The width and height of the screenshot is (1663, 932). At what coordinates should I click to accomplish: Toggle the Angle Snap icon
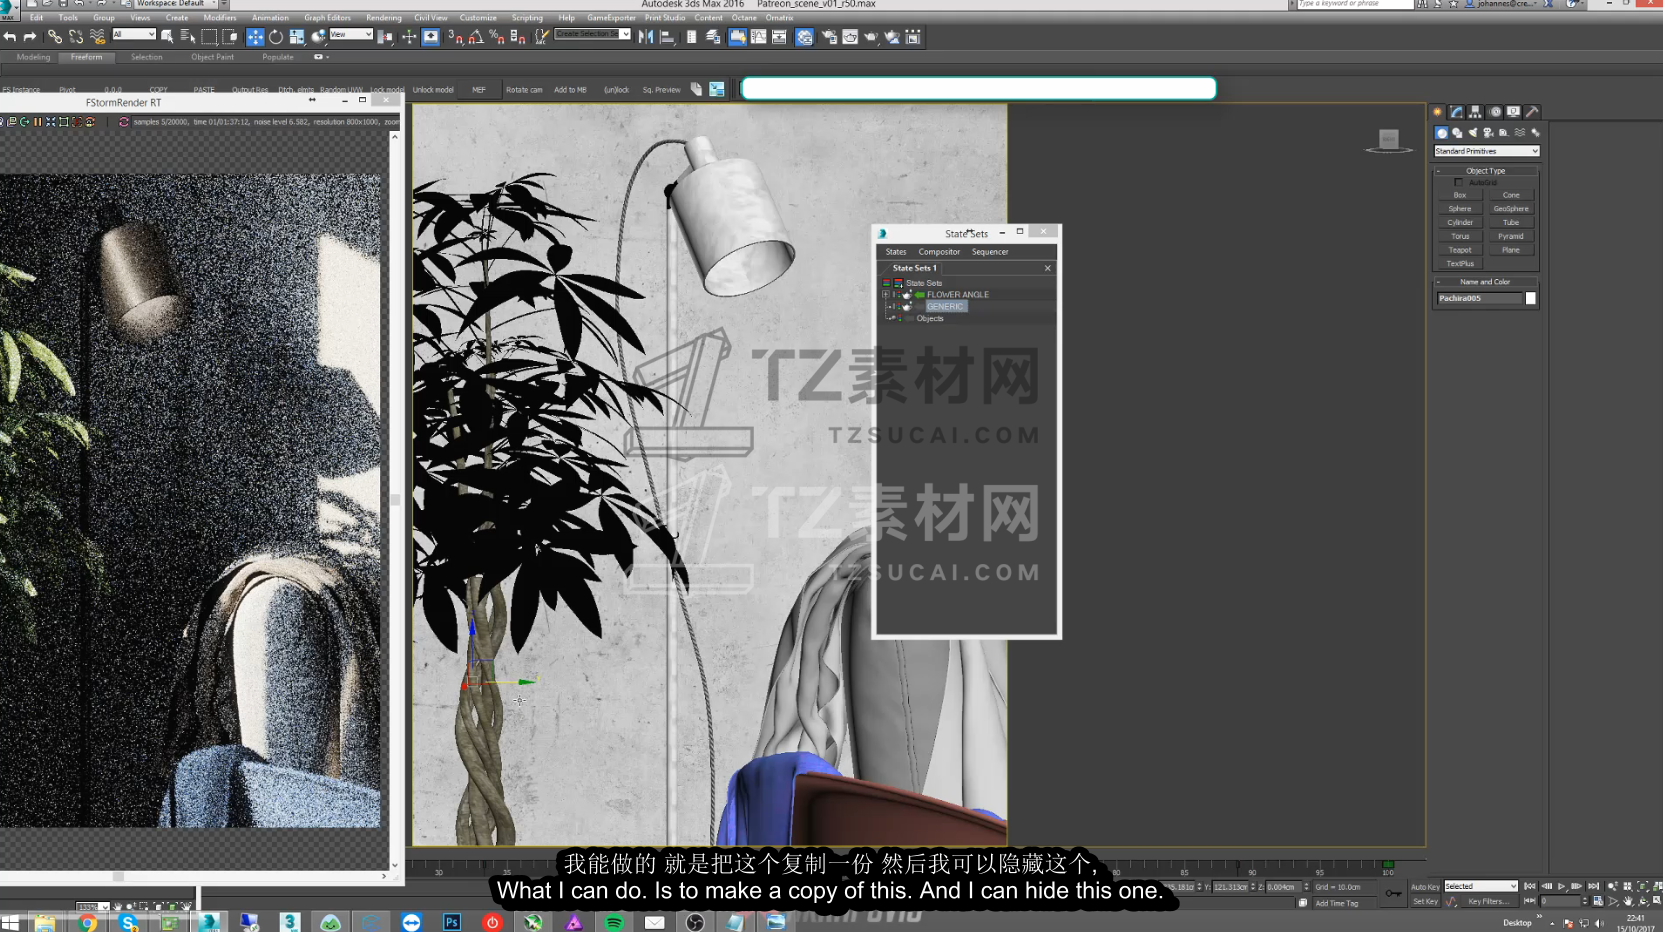click(x=476, y=37)
